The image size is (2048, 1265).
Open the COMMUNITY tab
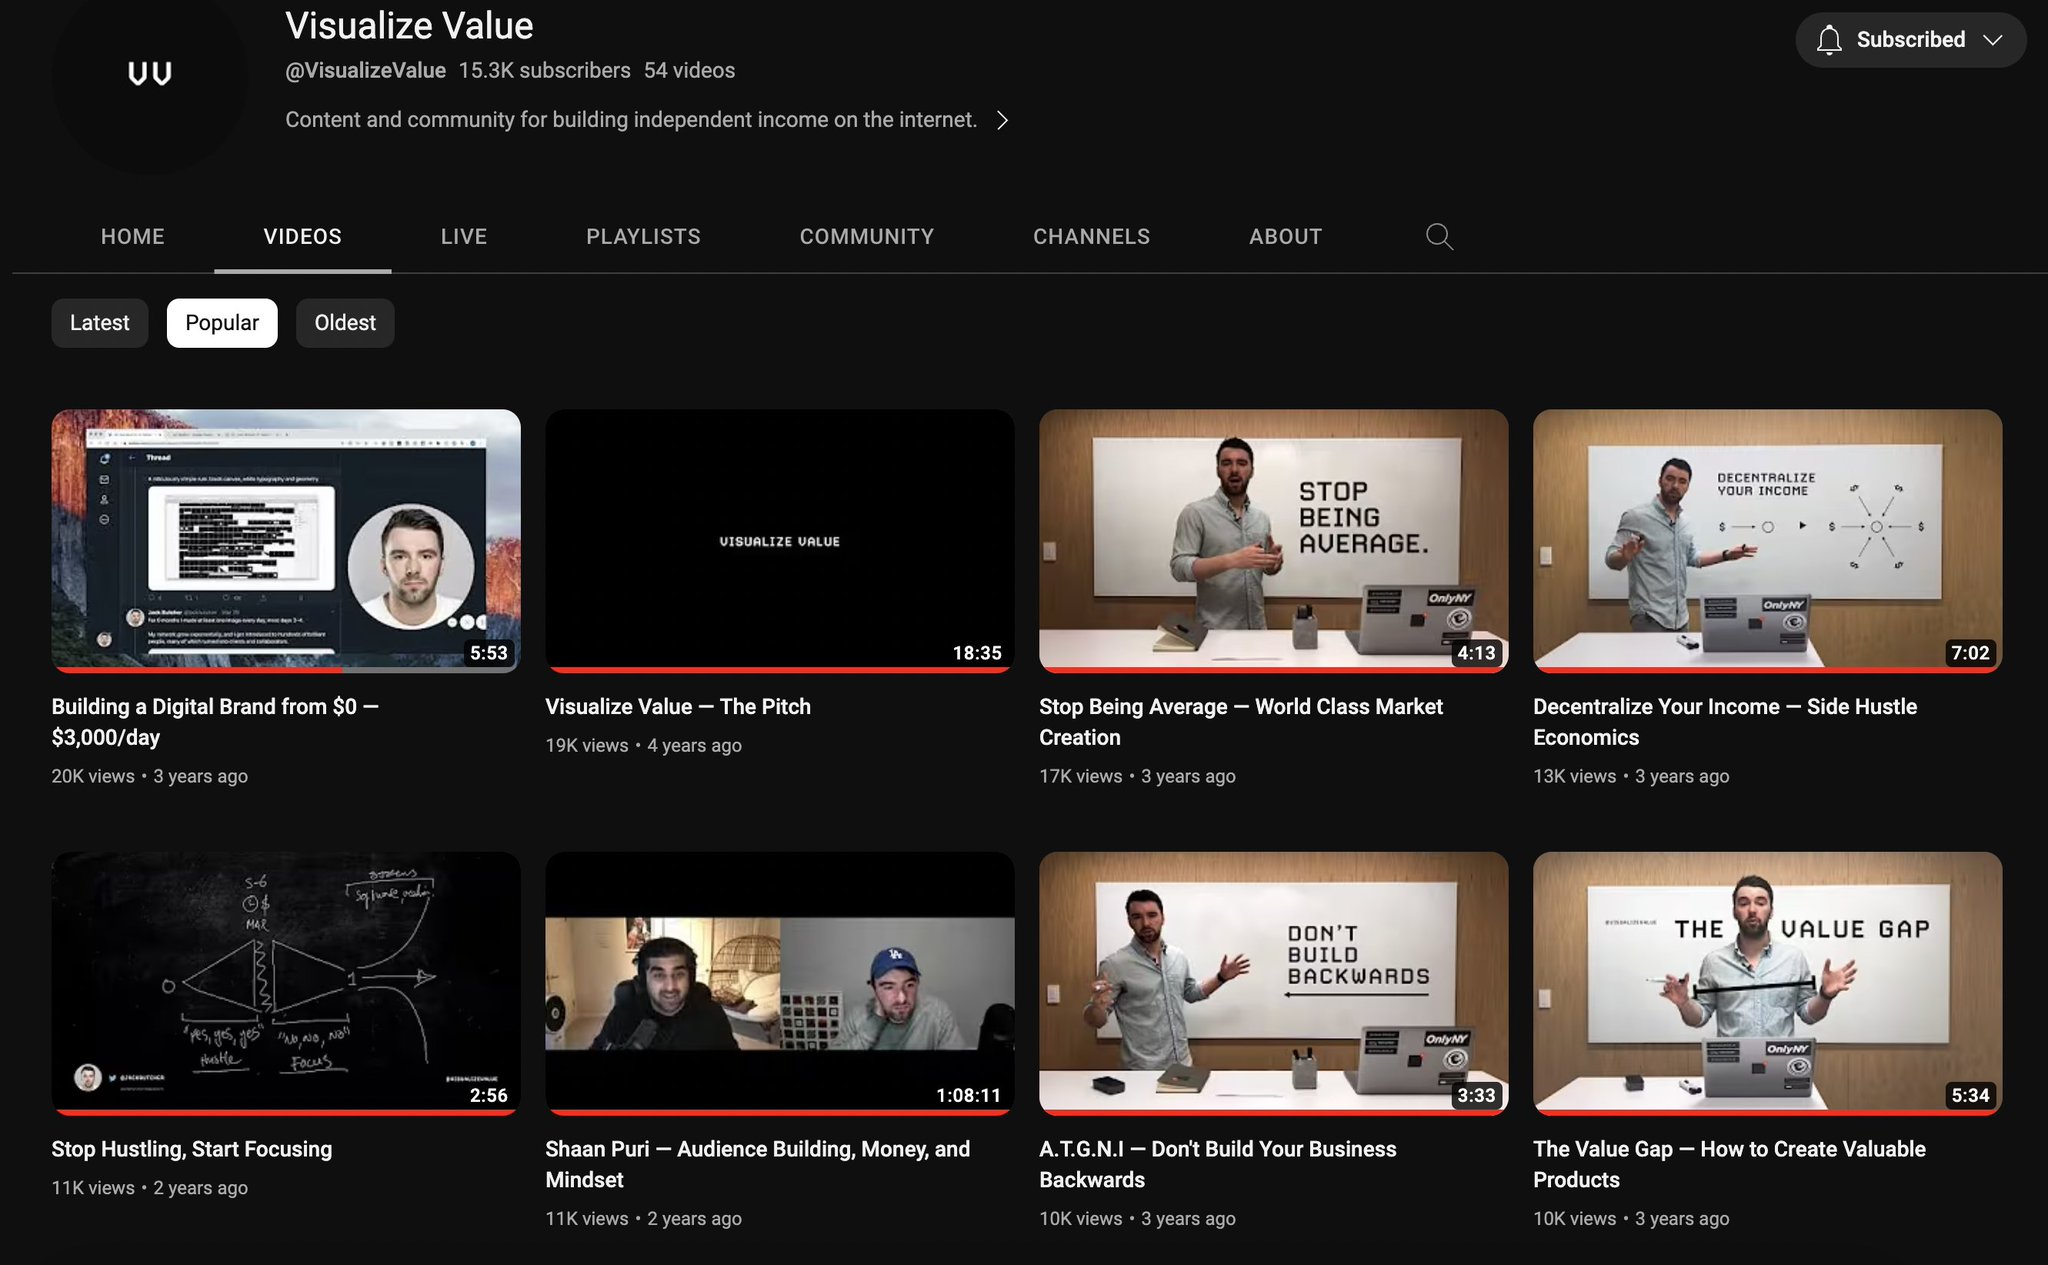866,236
